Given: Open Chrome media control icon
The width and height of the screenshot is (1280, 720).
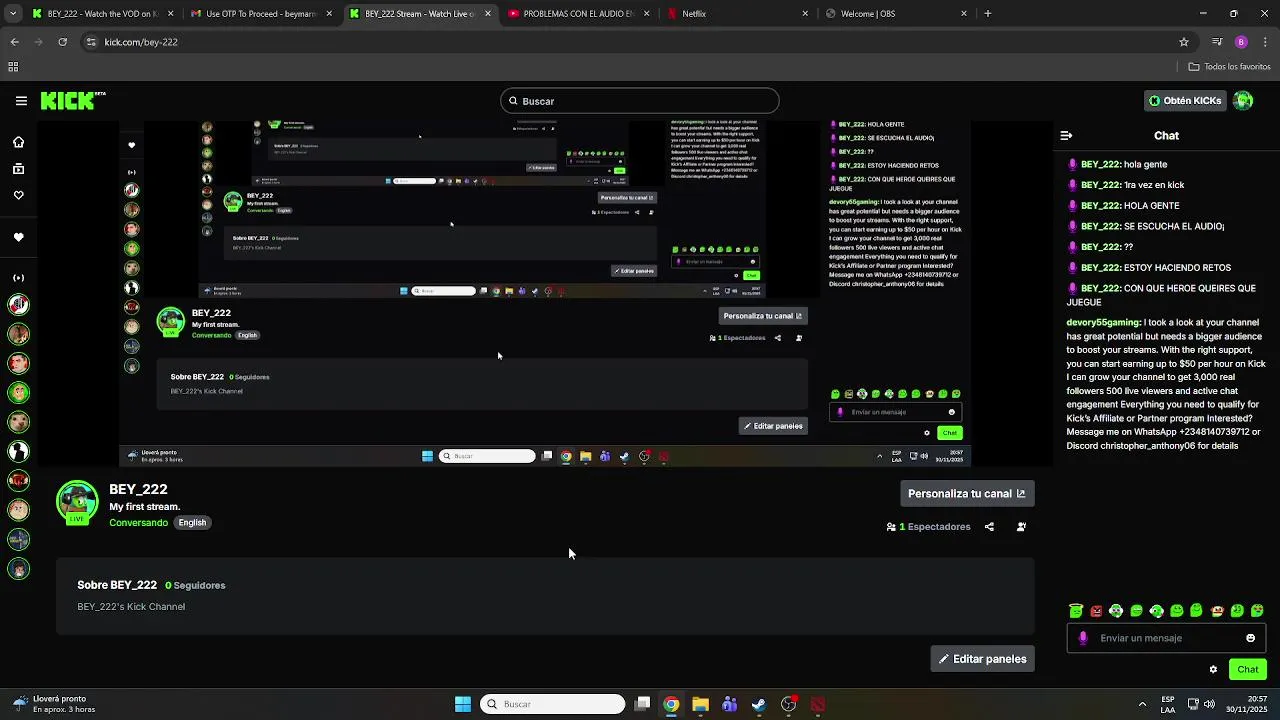Looking at the screenshot, I should point(1217,42).
